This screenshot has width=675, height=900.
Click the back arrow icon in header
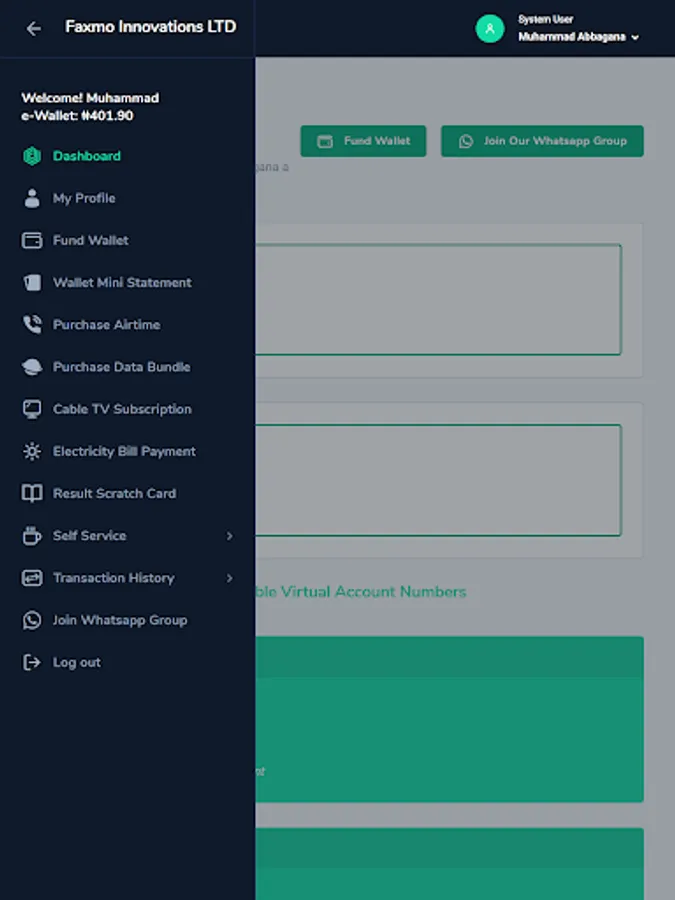[33, 29]
